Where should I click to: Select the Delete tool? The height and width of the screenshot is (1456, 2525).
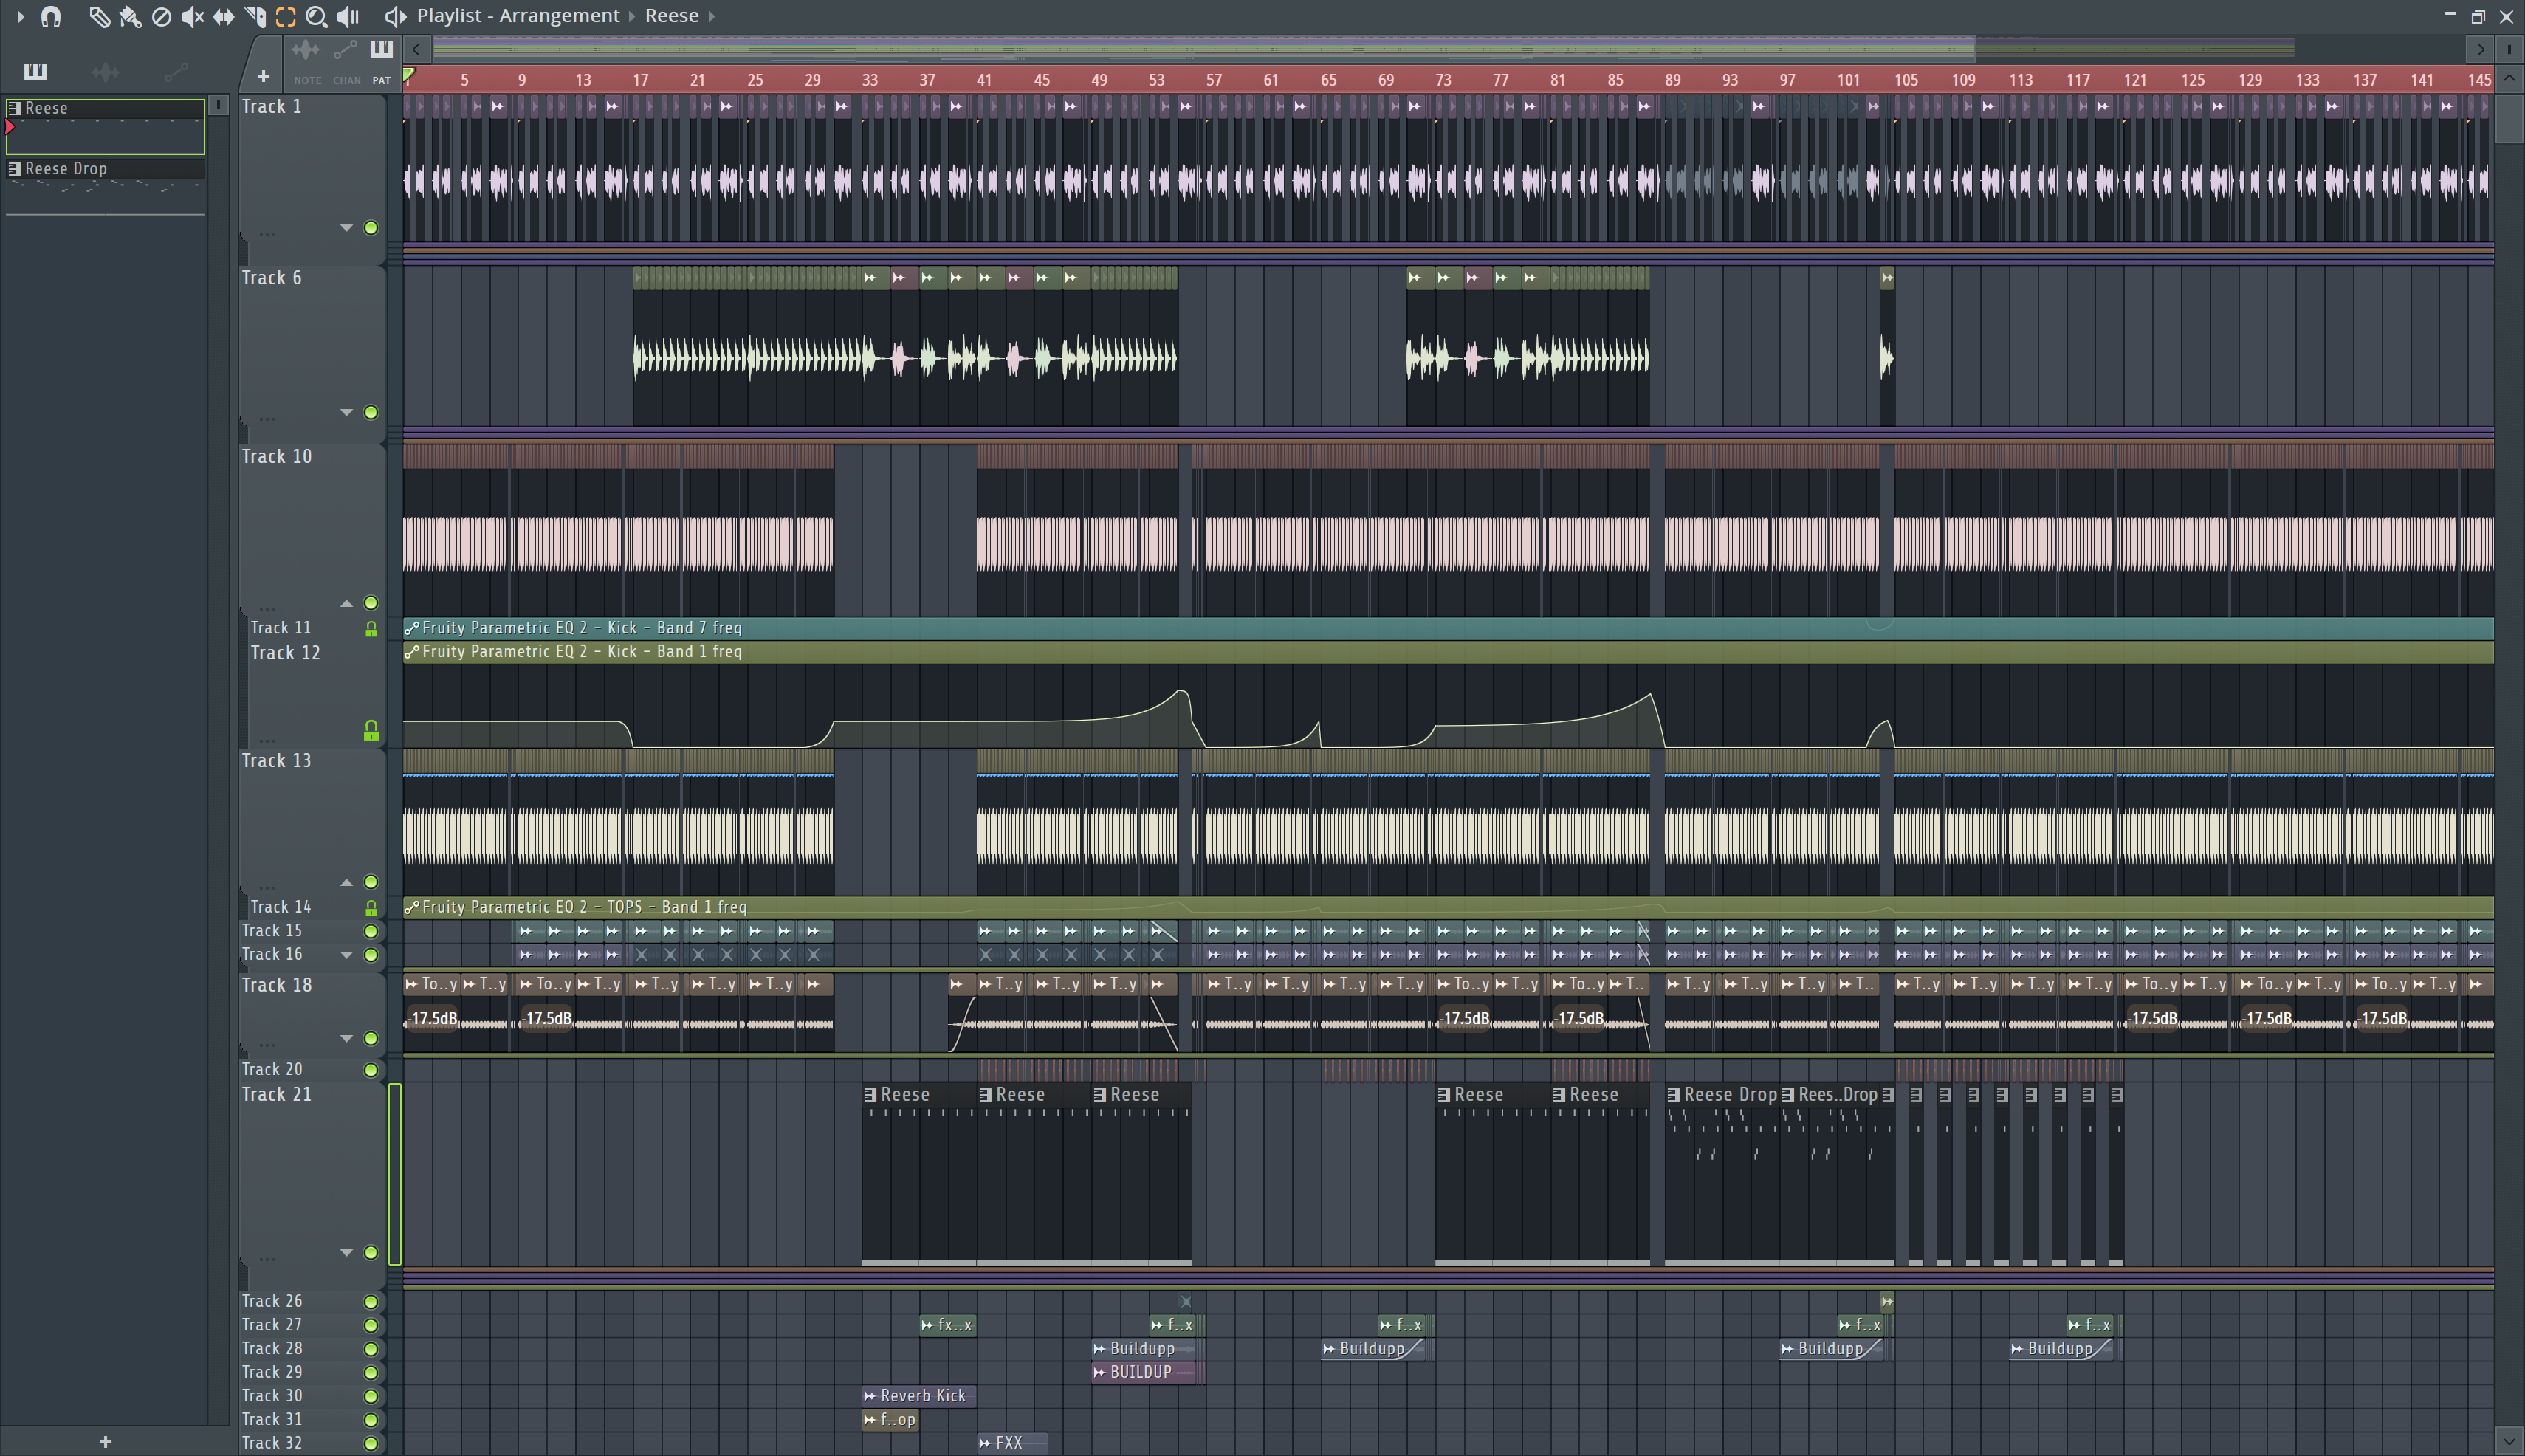[x=161, y=16]
